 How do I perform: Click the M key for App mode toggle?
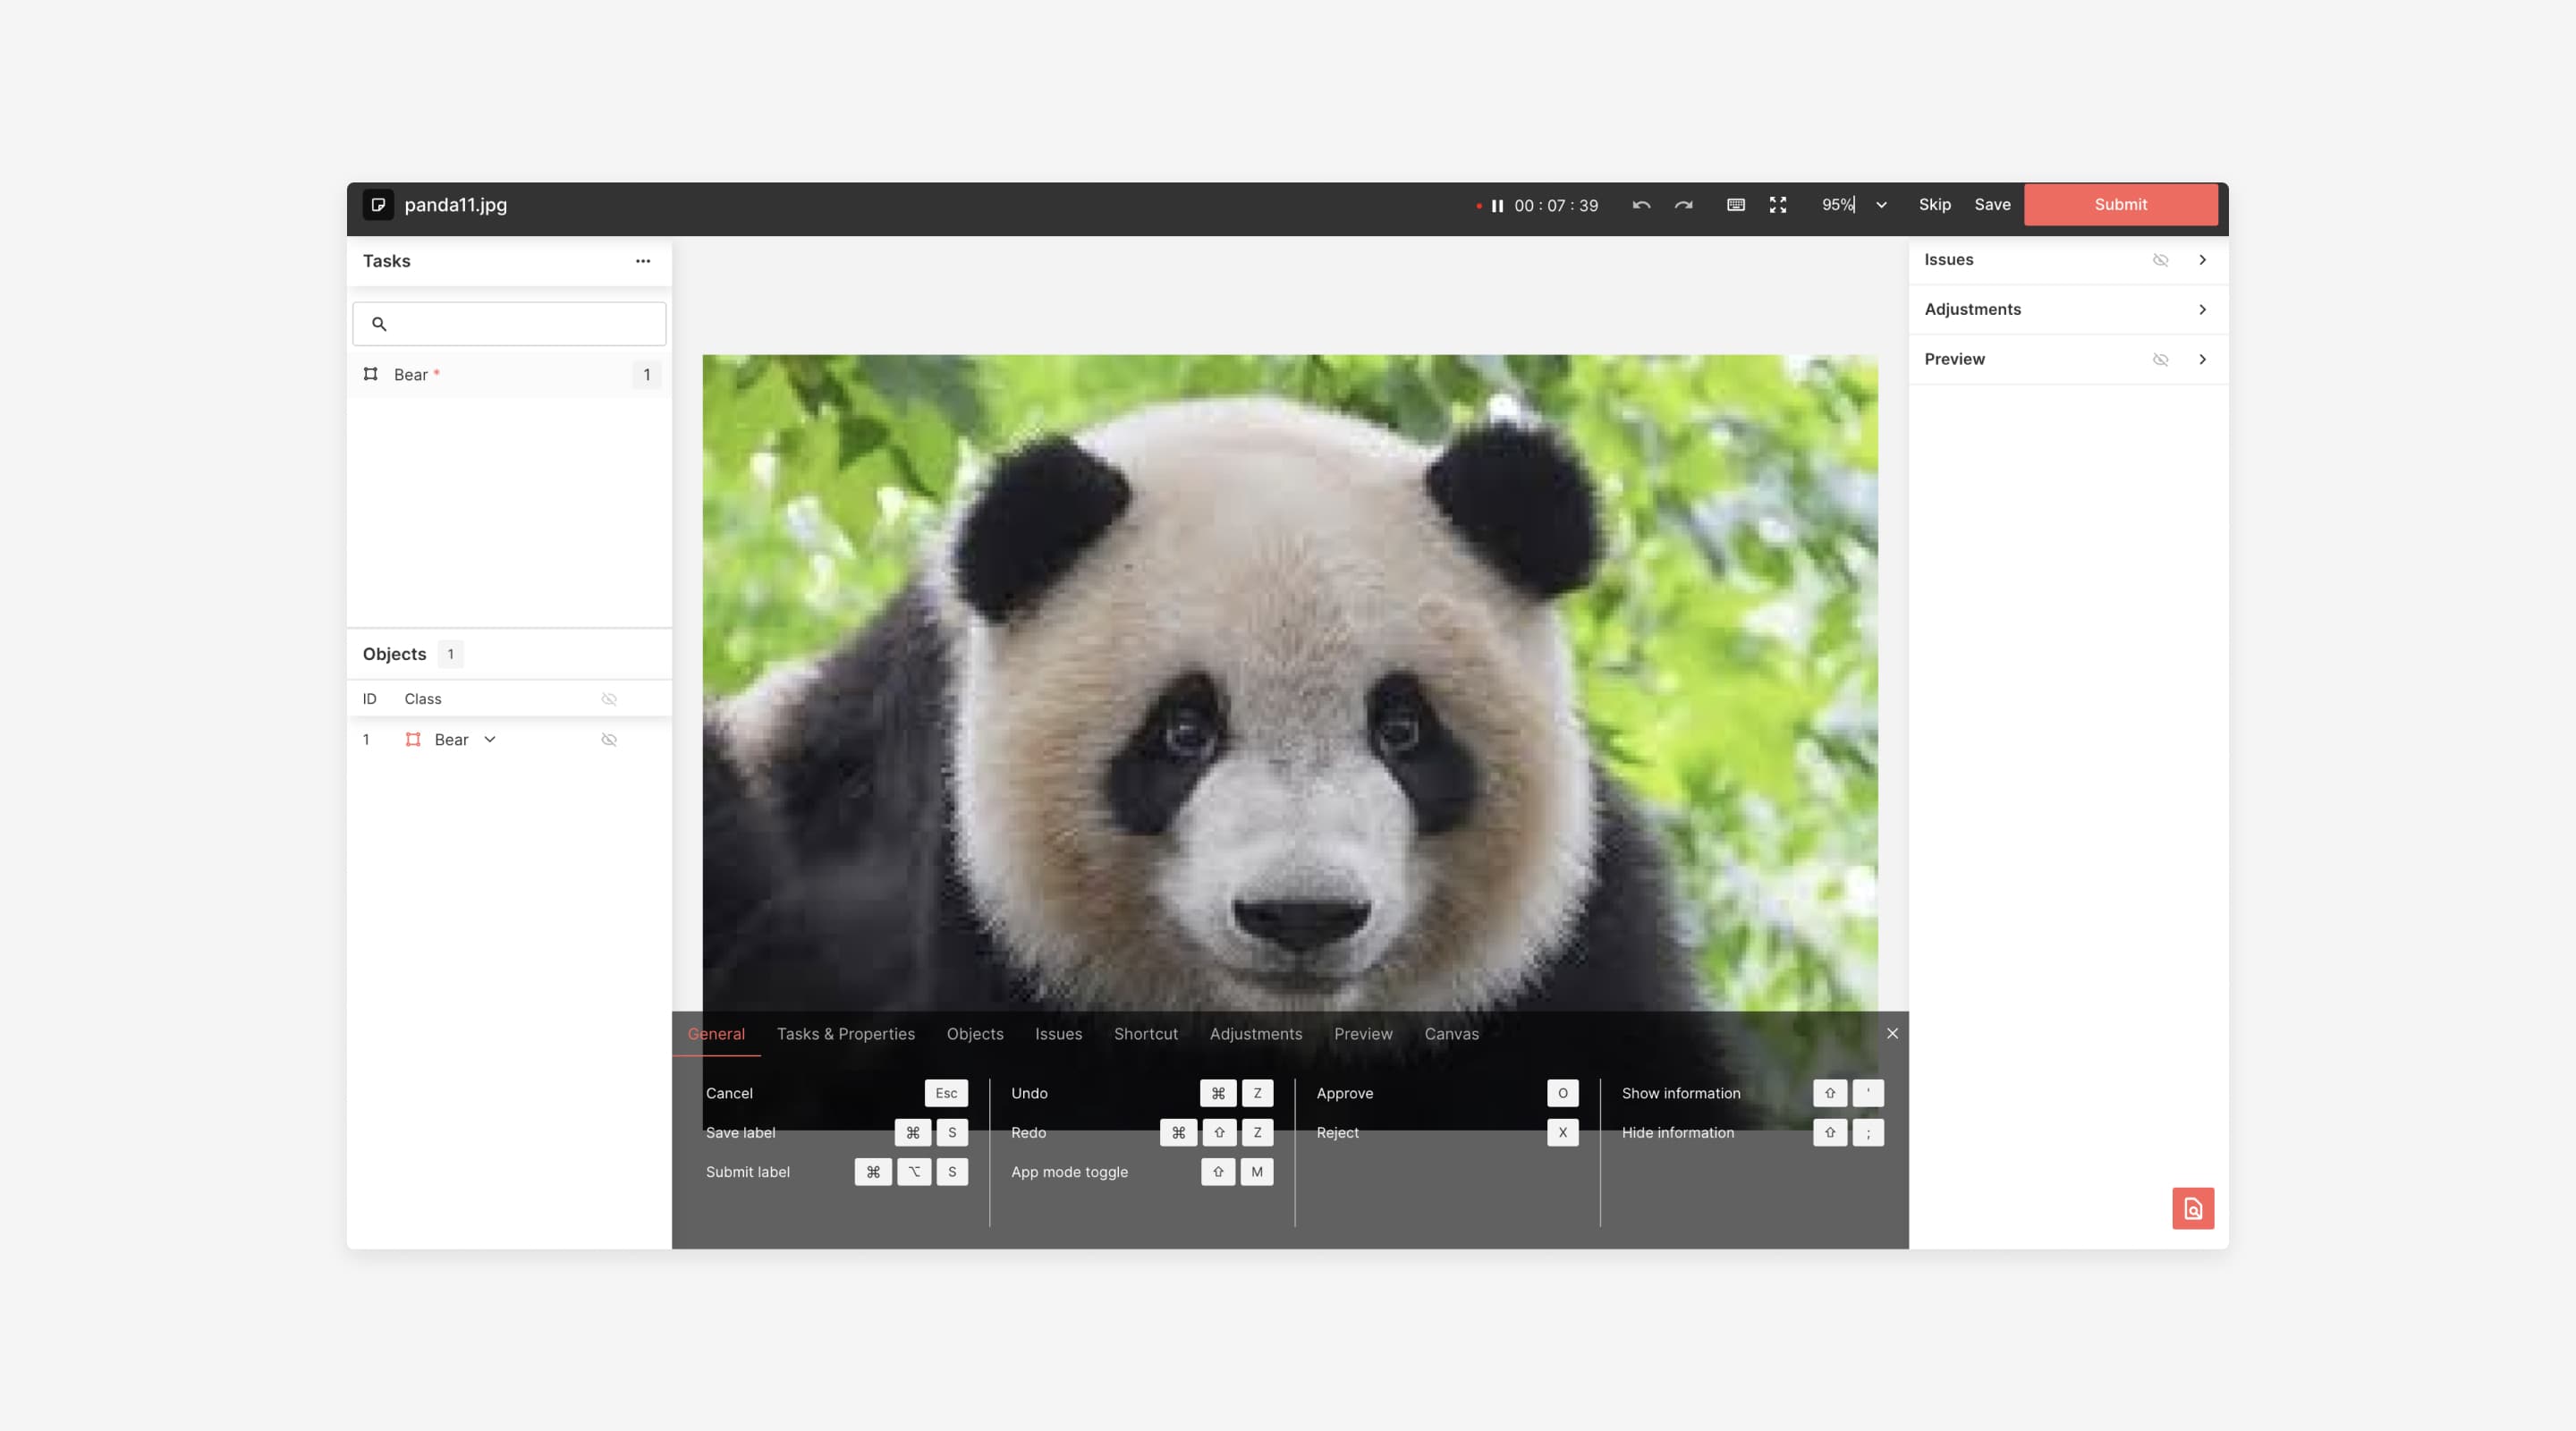pos(1257,1172)
